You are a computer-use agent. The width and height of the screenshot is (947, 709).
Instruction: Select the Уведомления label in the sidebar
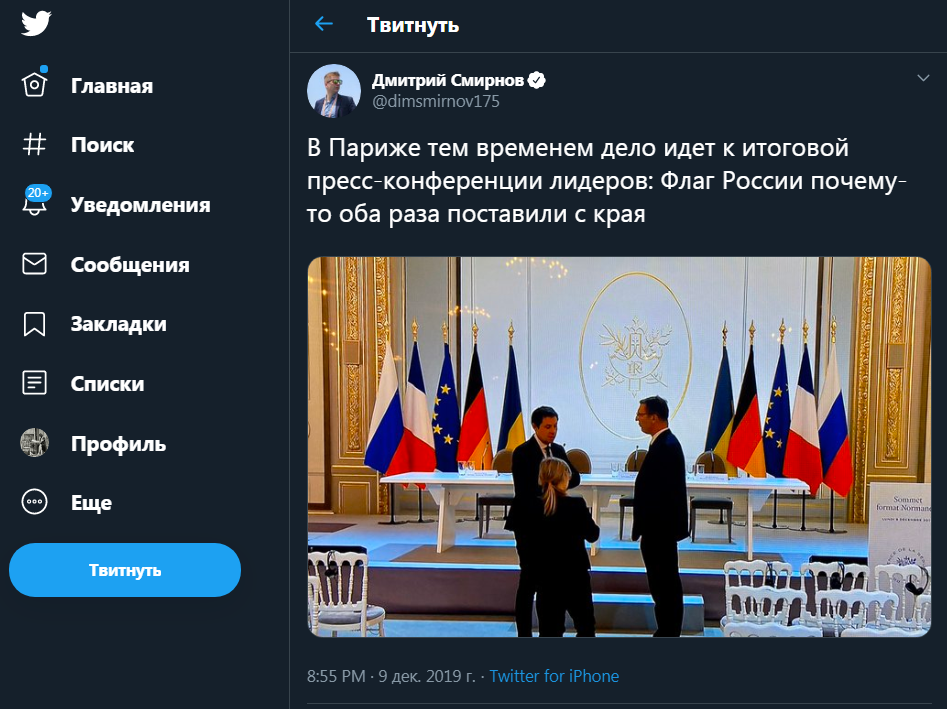pos(140,205)
